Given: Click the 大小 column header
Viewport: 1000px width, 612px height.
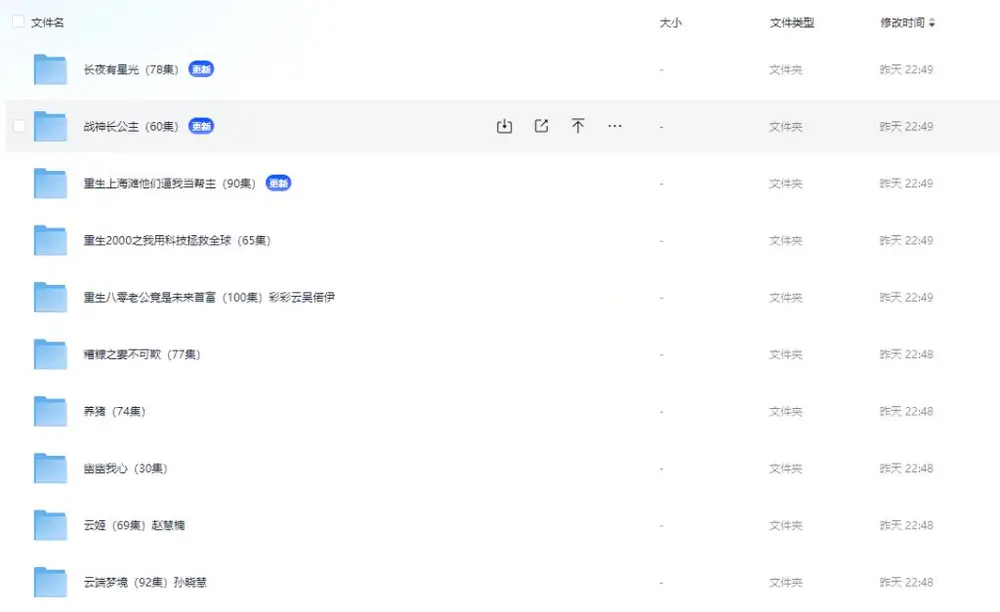Looking at the screenshot, I should (670, 23).
